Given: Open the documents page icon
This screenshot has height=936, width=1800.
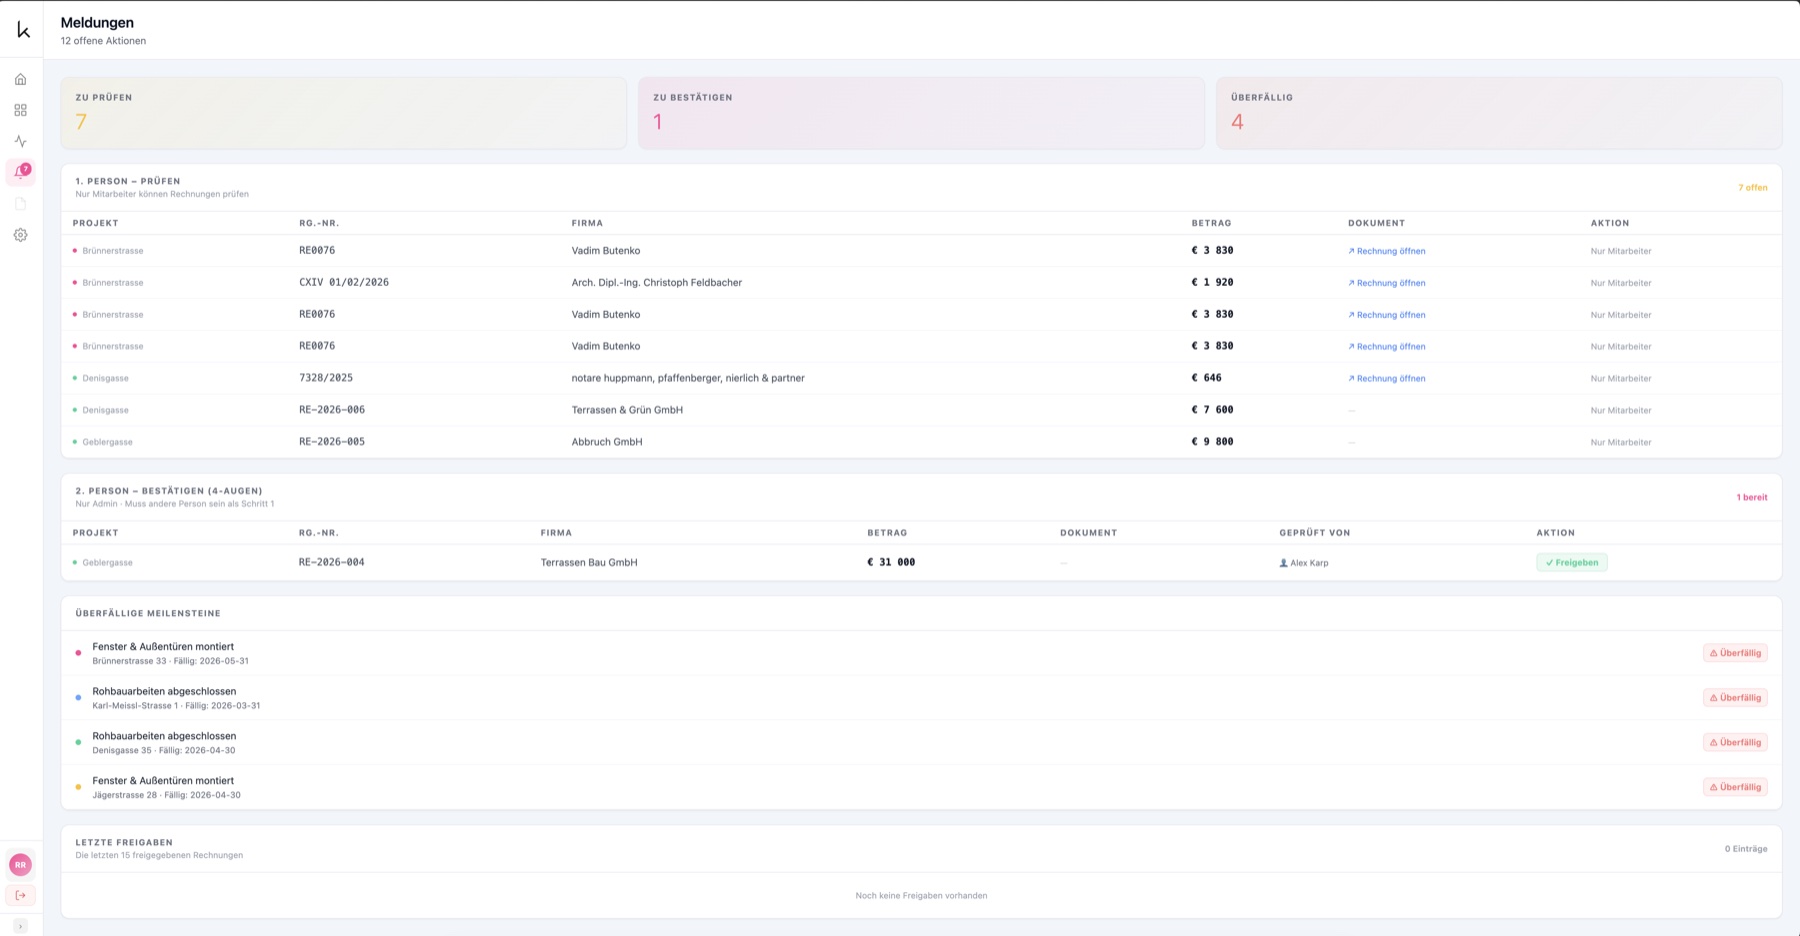Looking at the screenshot, I should point(20,204).
